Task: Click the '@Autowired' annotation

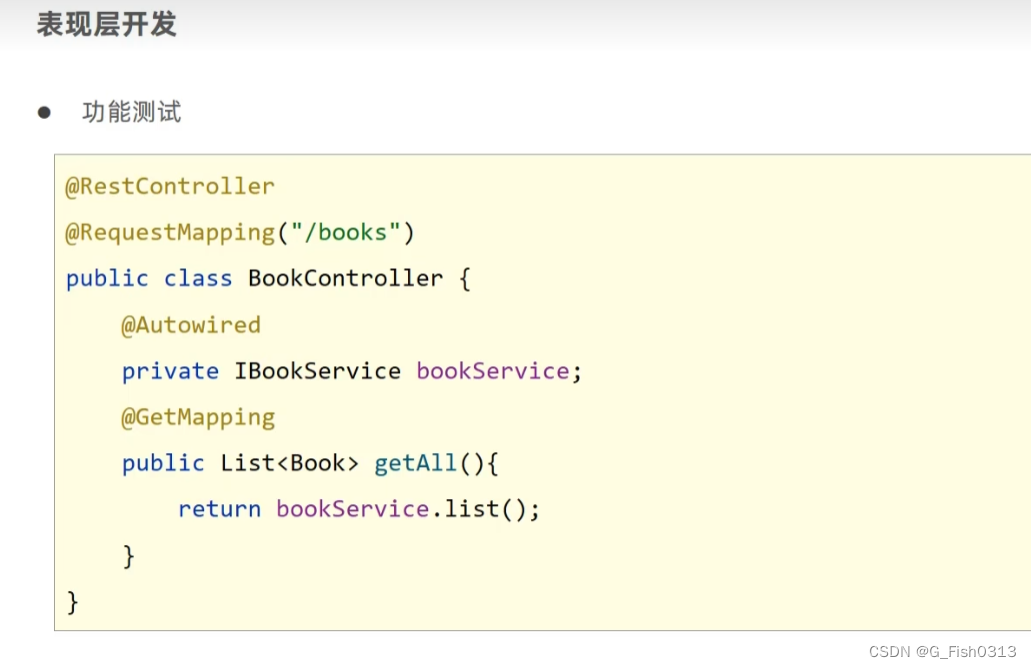Action: pos(191,325)
